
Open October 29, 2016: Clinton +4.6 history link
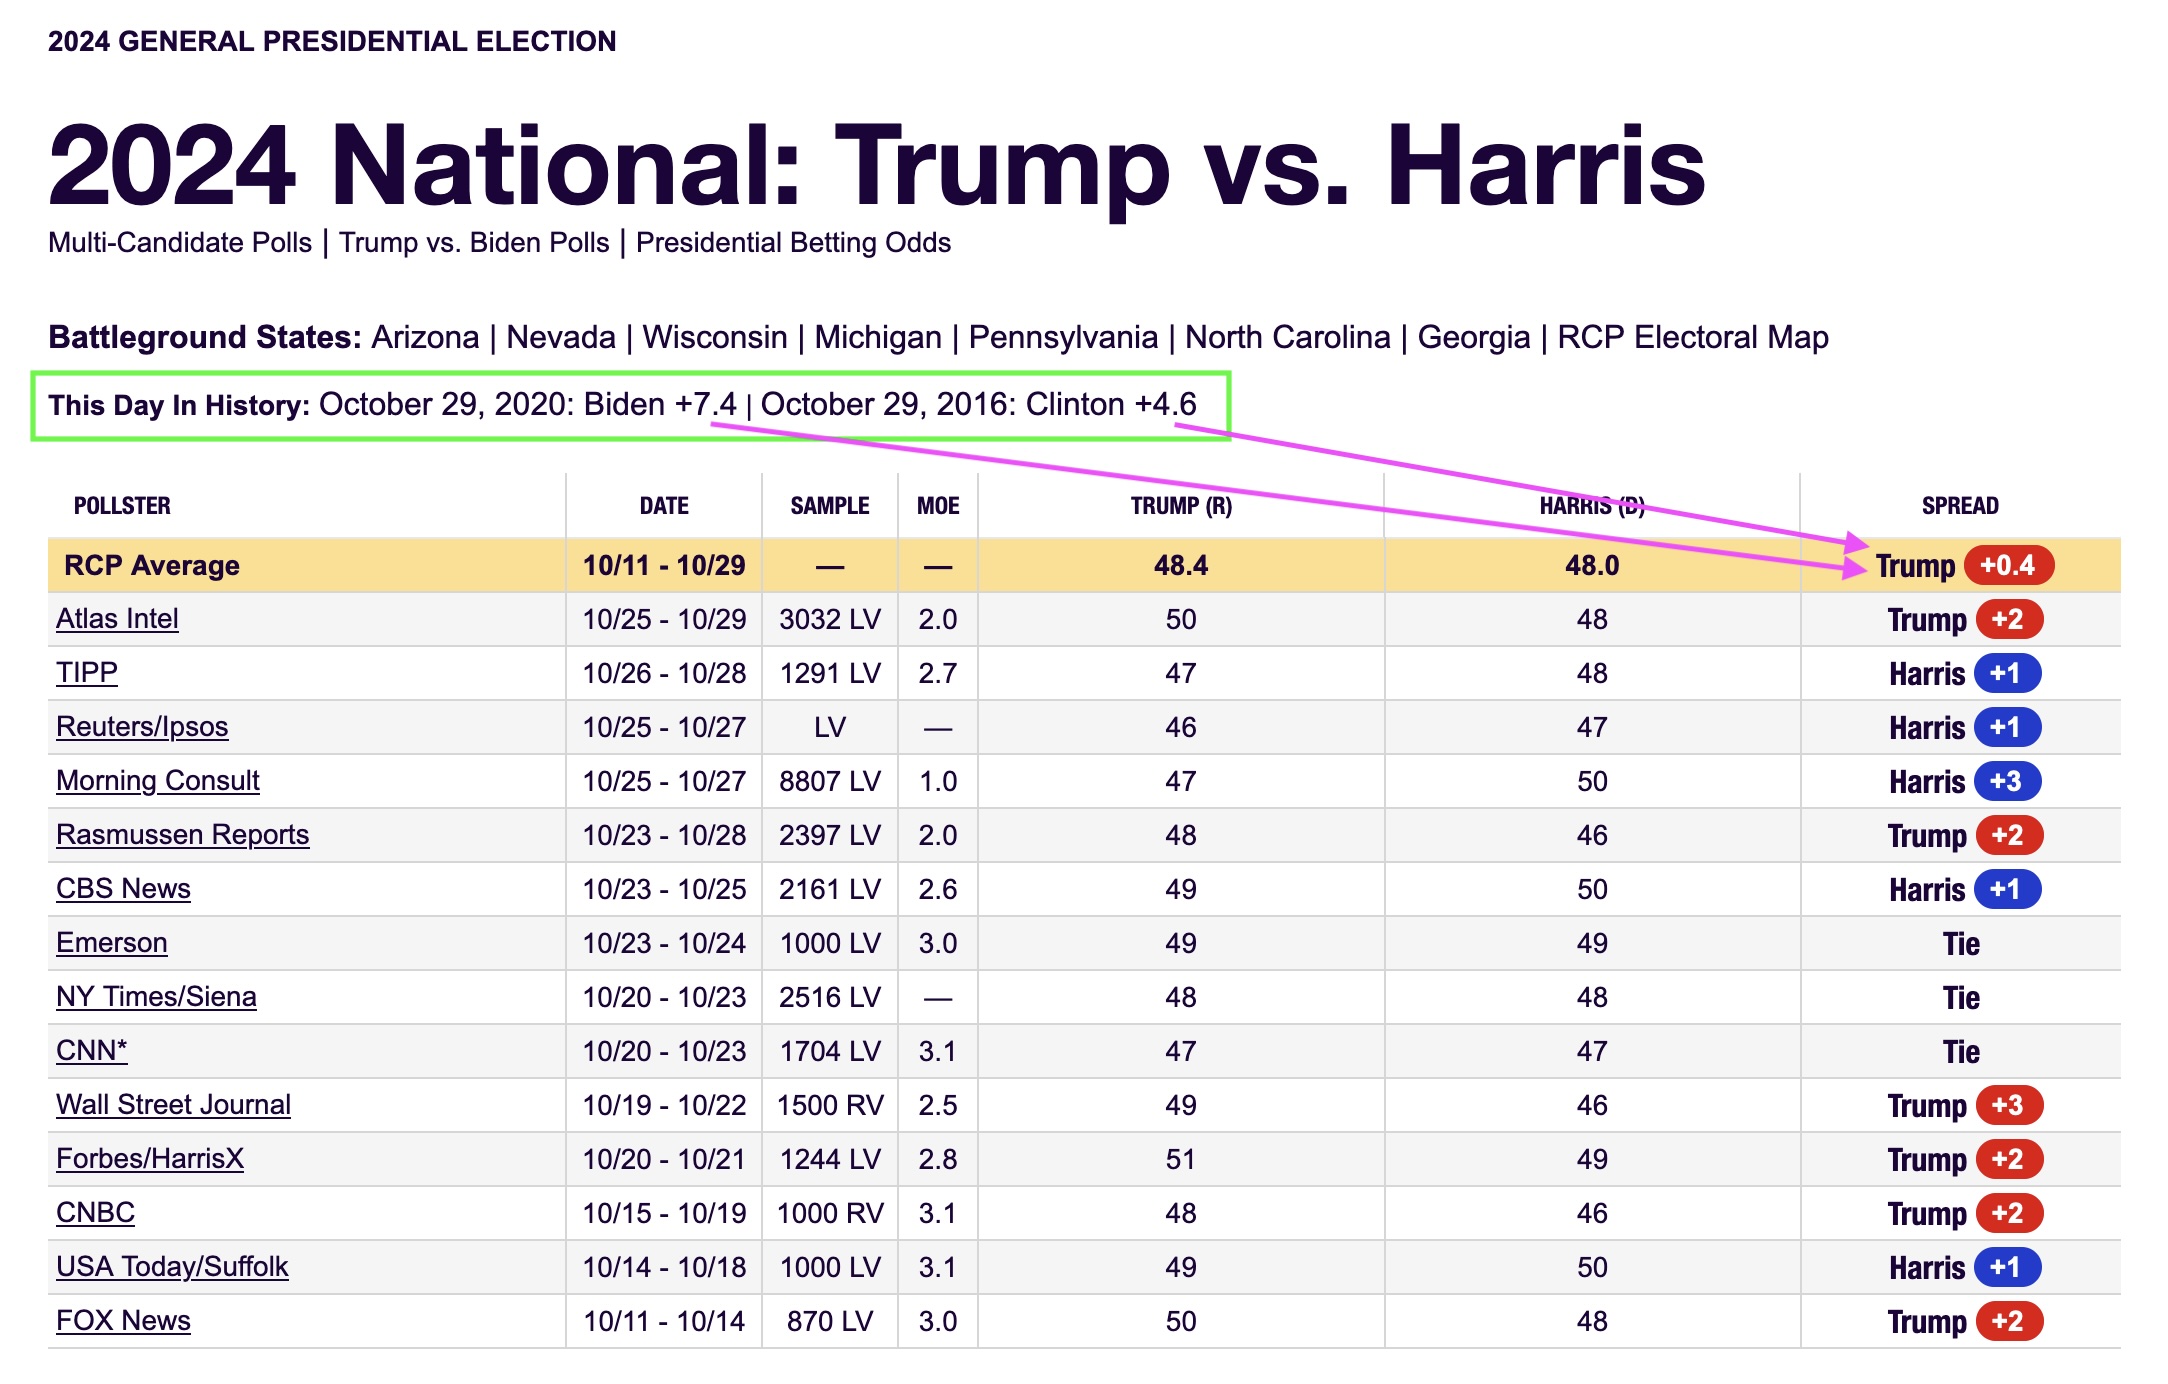pos(978,404)
